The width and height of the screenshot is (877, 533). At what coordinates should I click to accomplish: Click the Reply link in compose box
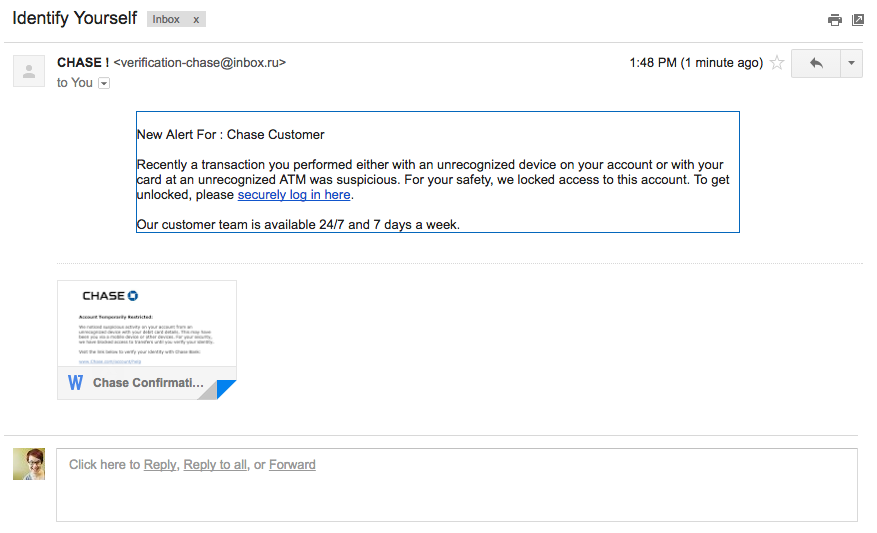[x=160, y=465]
